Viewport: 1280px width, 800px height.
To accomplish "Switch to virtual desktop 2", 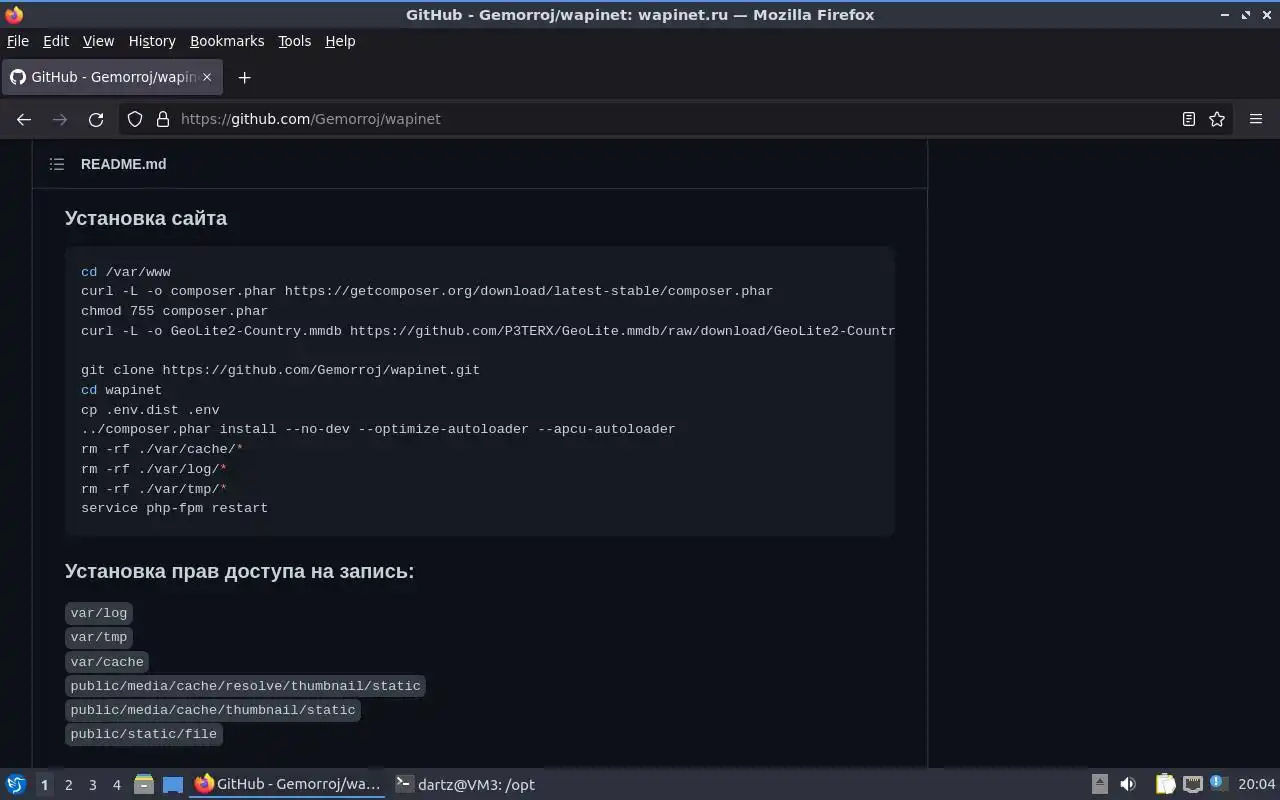I will (68, 785).
